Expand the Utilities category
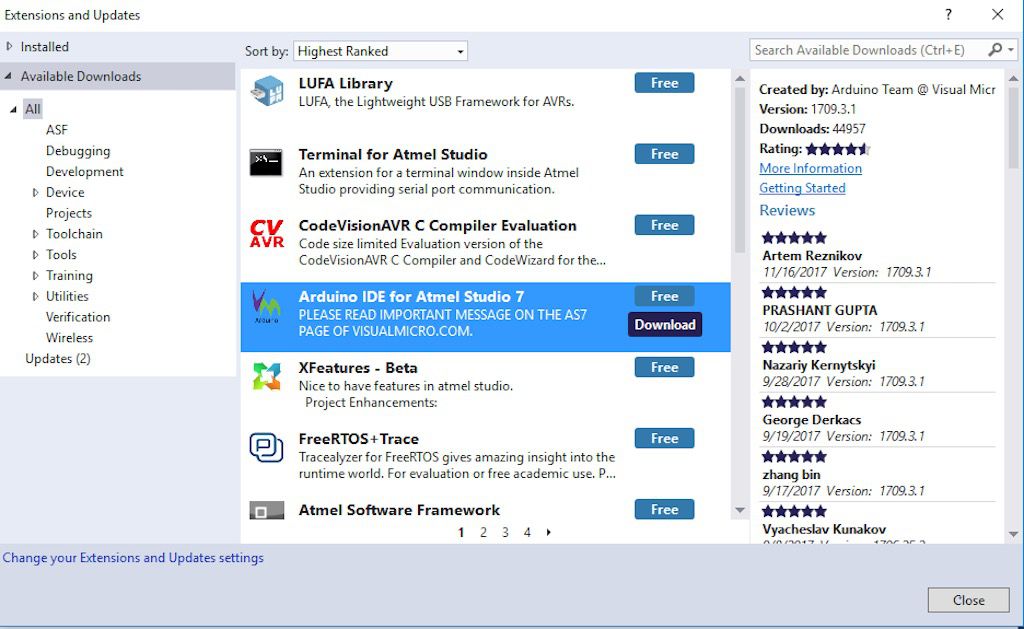This screenshot has width=1024, height=629. point(35,297)
